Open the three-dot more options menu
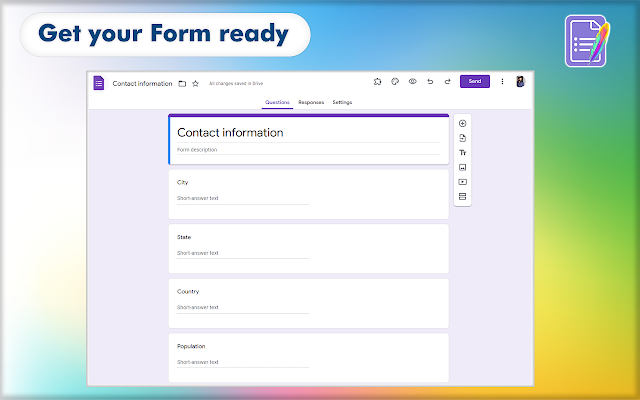The width and height of the screenshot is (640, 400). pos(502,82)
